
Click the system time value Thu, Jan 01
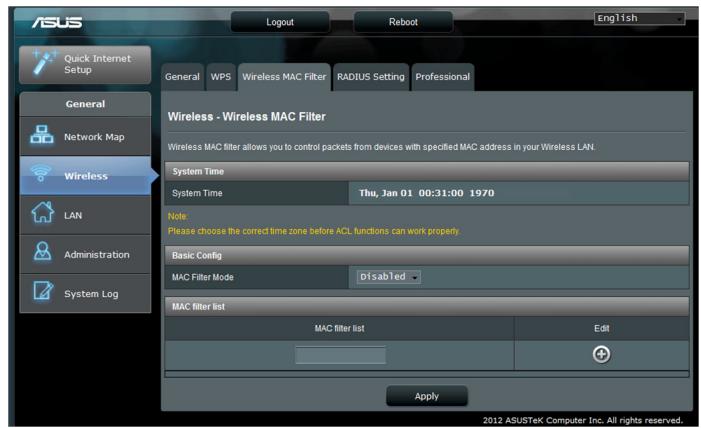pos(427,193)
